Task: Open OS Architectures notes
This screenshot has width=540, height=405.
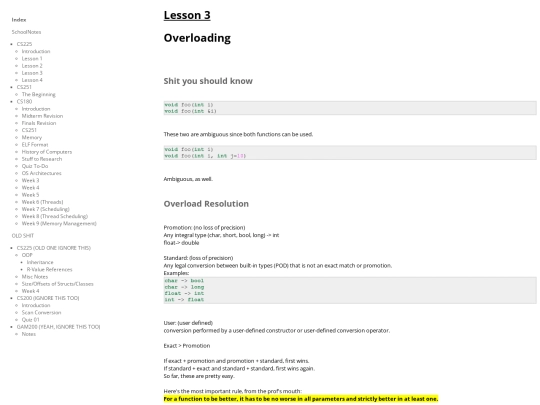Action: [x=42, y=173]
